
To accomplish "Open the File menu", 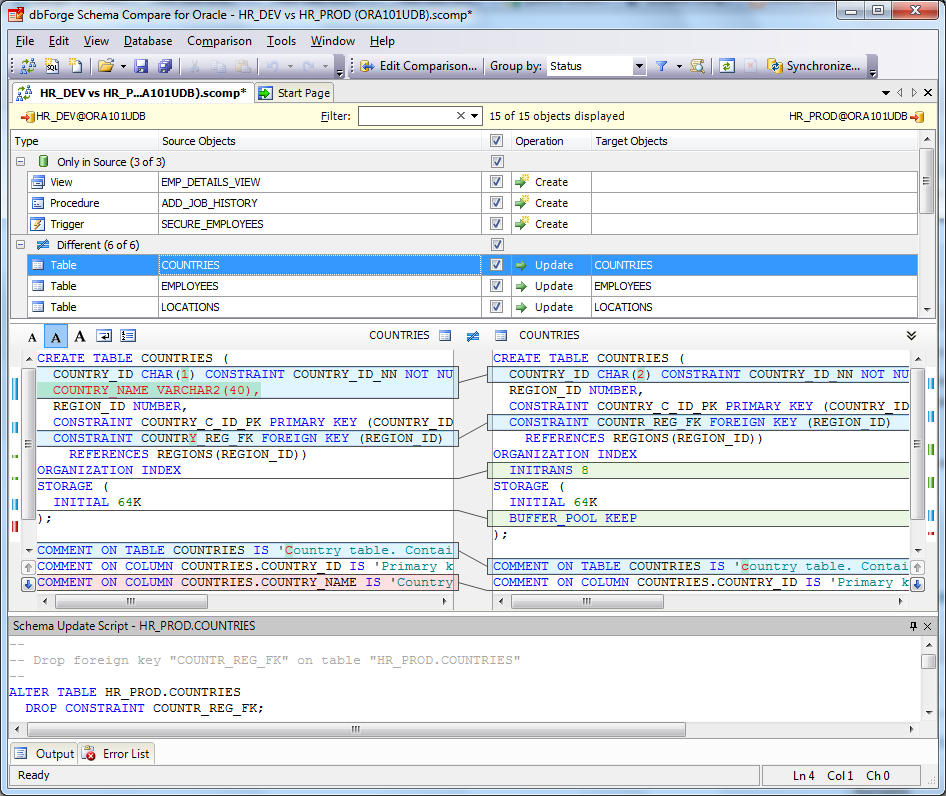I will (x=25, y=41).
